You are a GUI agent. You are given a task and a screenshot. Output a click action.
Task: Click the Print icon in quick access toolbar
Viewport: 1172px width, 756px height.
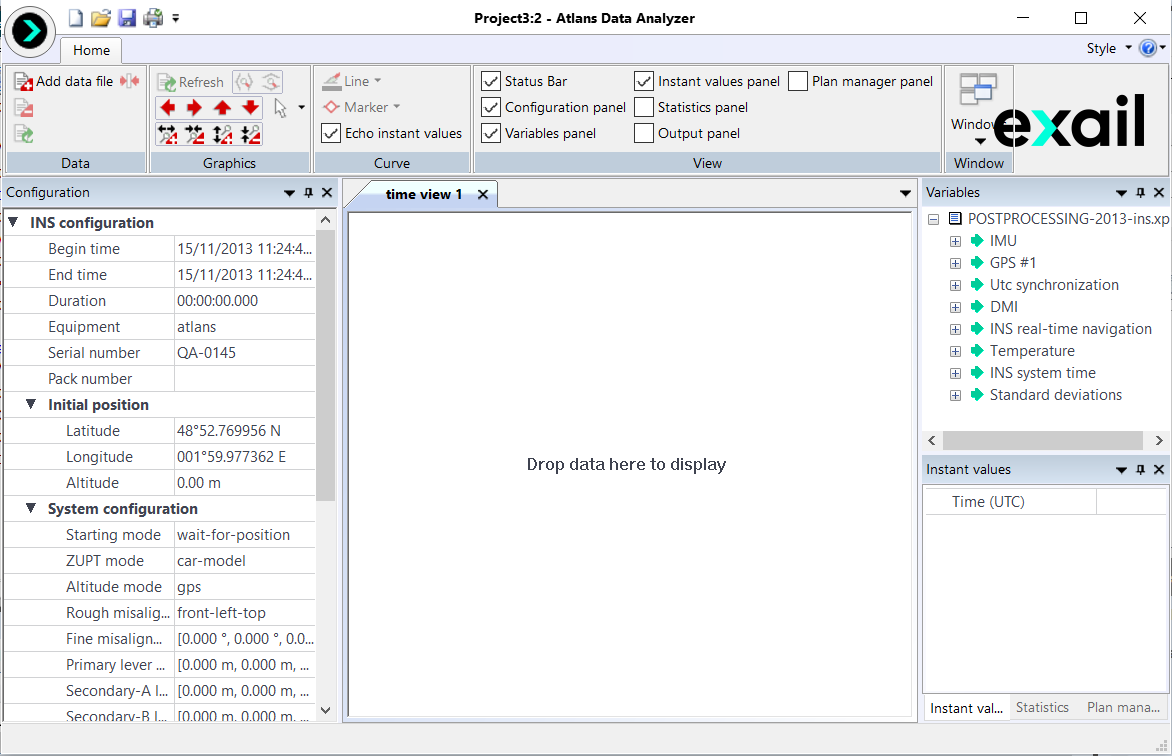click(152, 18)
